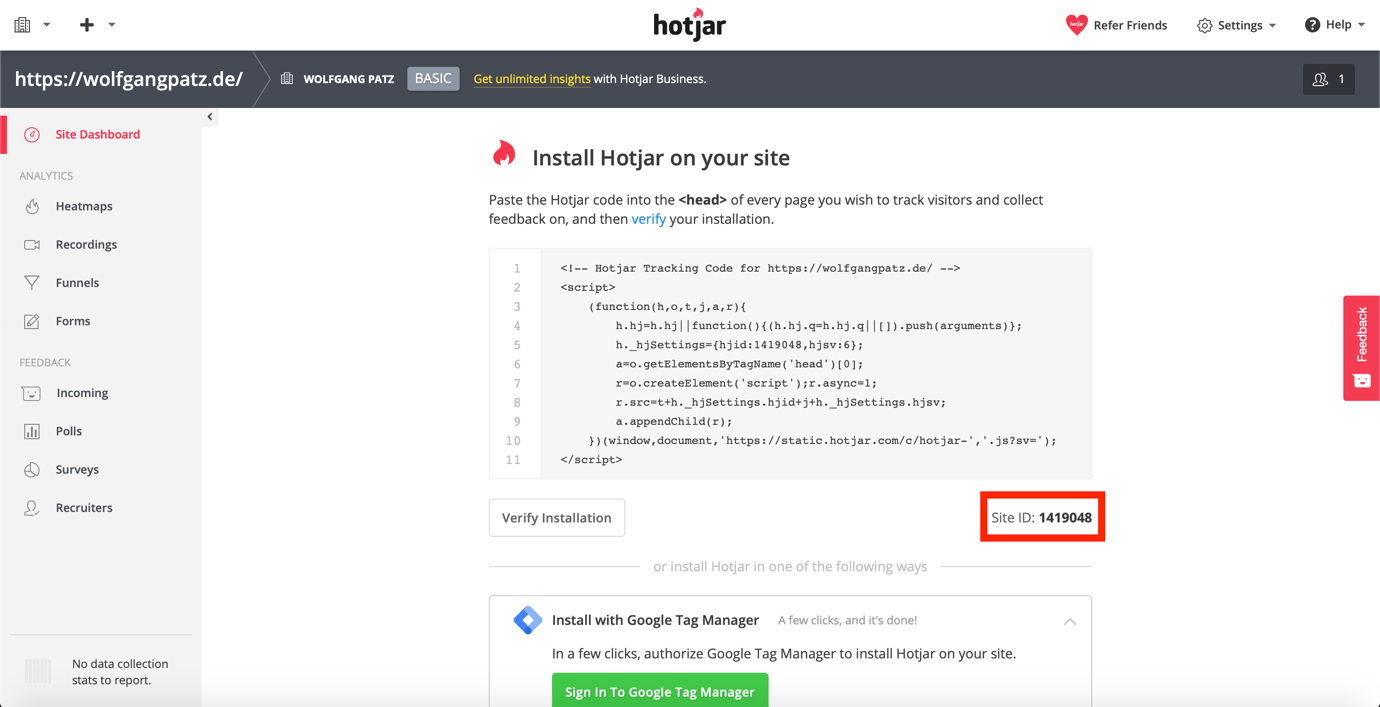Click the BASIC plan badge

tap(433, 79)
